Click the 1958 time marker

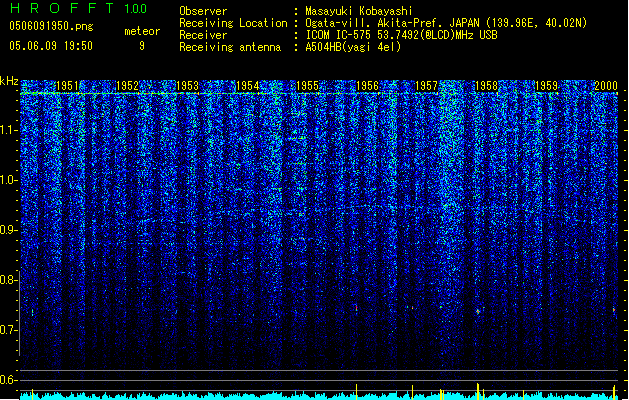click(487, 86)
